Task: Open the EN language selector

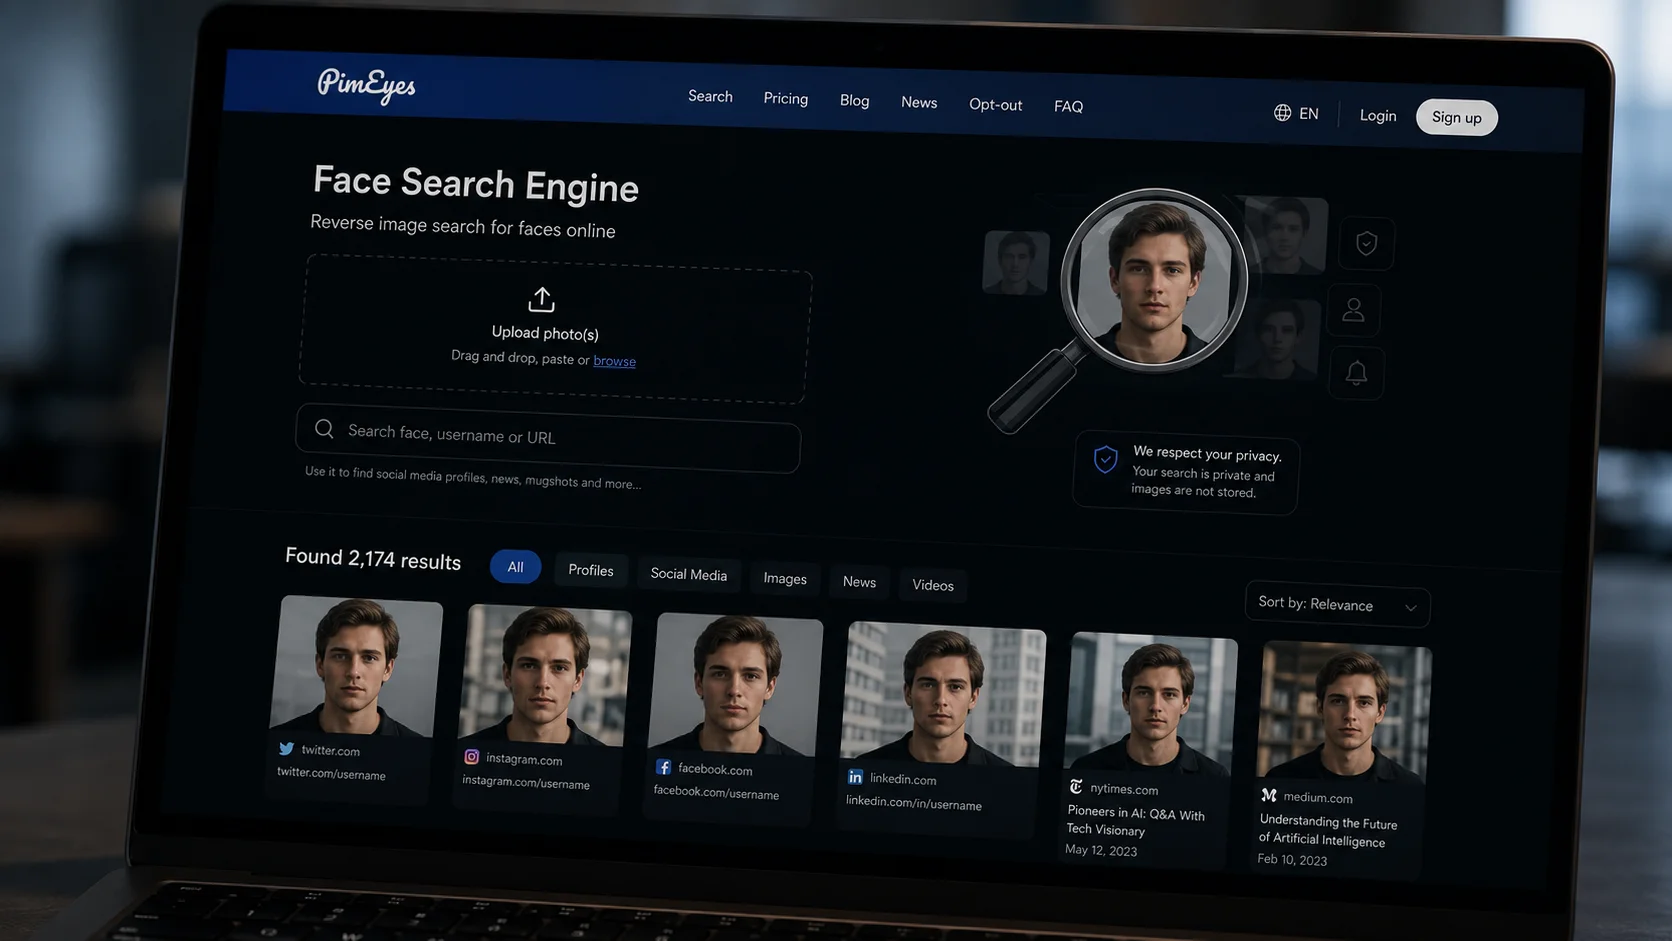Action: (x=1296, y=113)
